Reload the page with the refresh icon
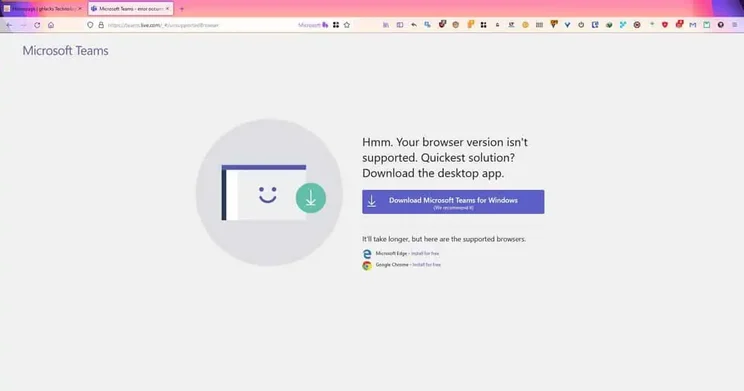 (x=37, y=25)
